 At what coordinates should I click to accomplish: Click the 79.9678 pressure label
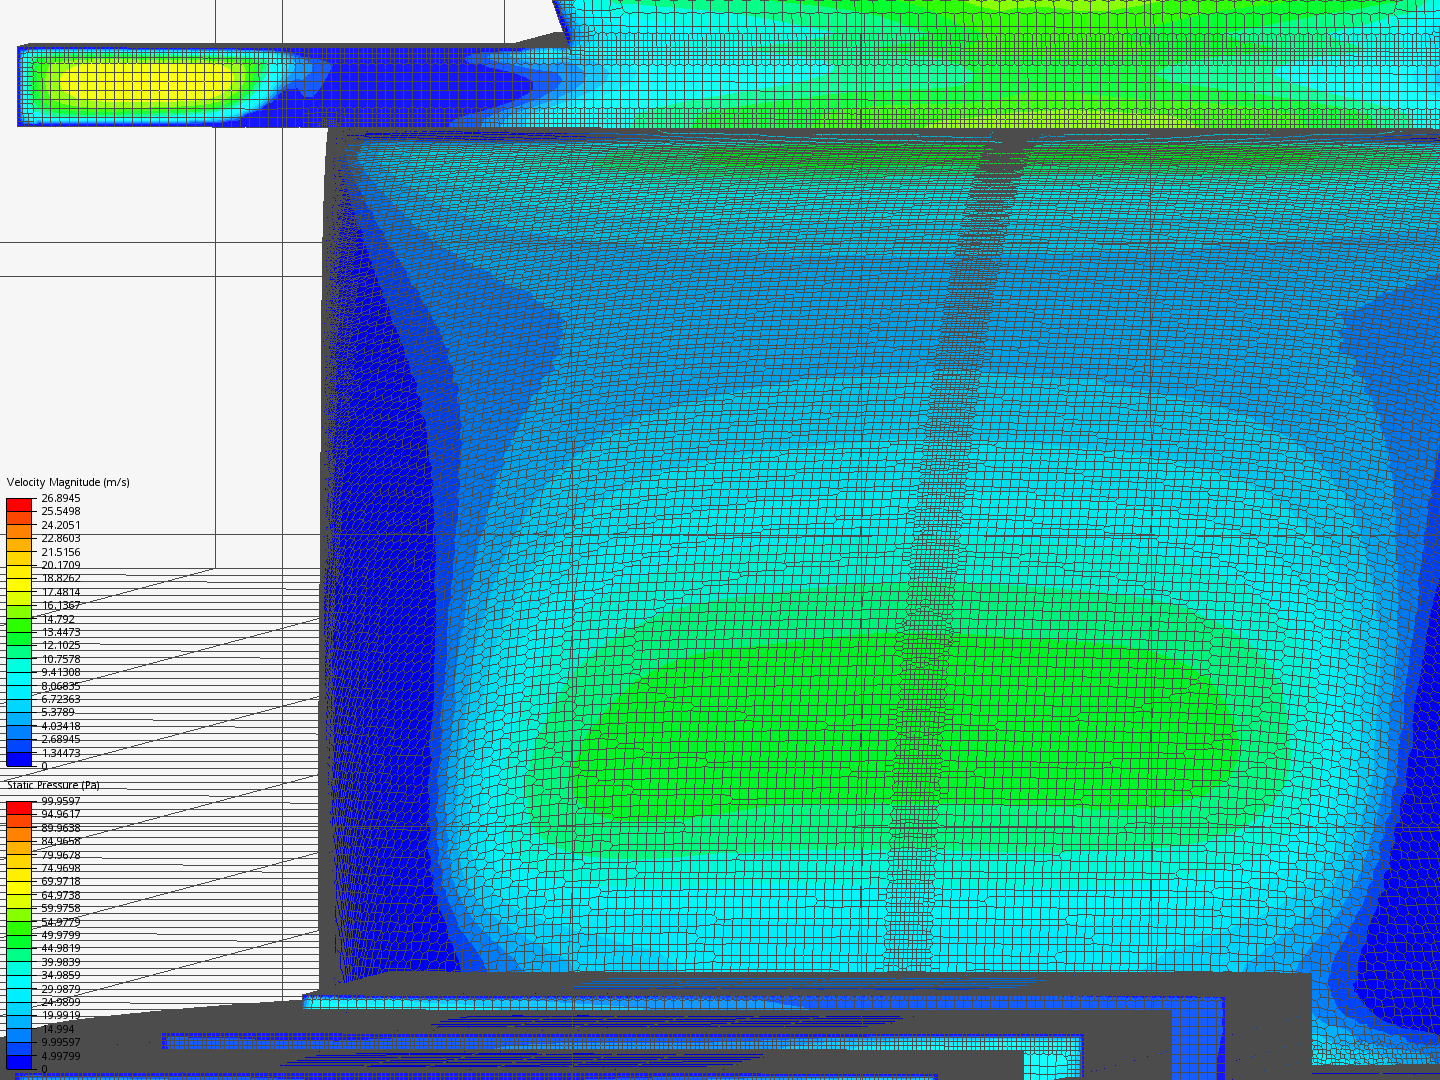[x=61, y=855]
